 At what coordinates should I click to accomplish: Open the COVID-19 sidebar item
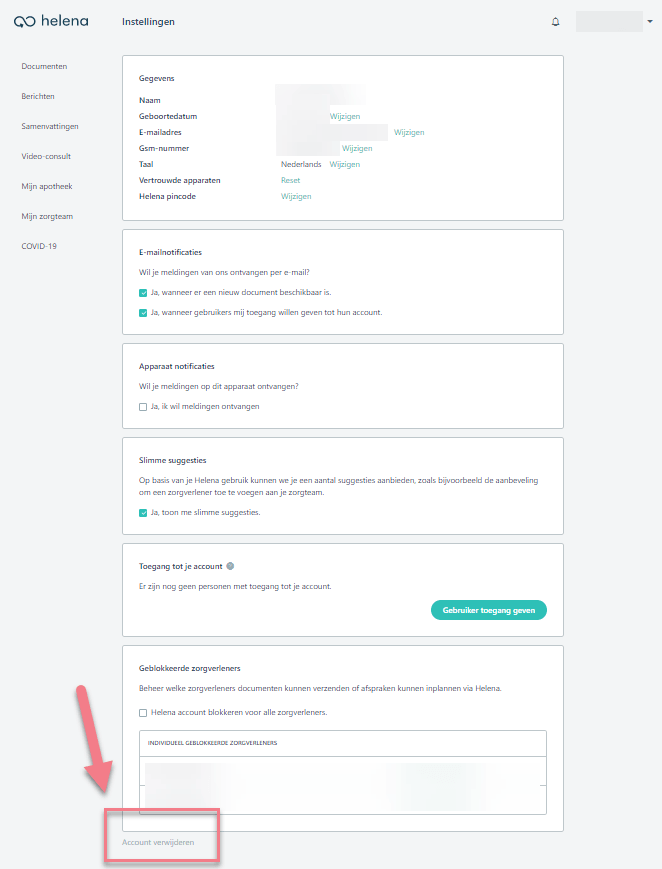39,246
